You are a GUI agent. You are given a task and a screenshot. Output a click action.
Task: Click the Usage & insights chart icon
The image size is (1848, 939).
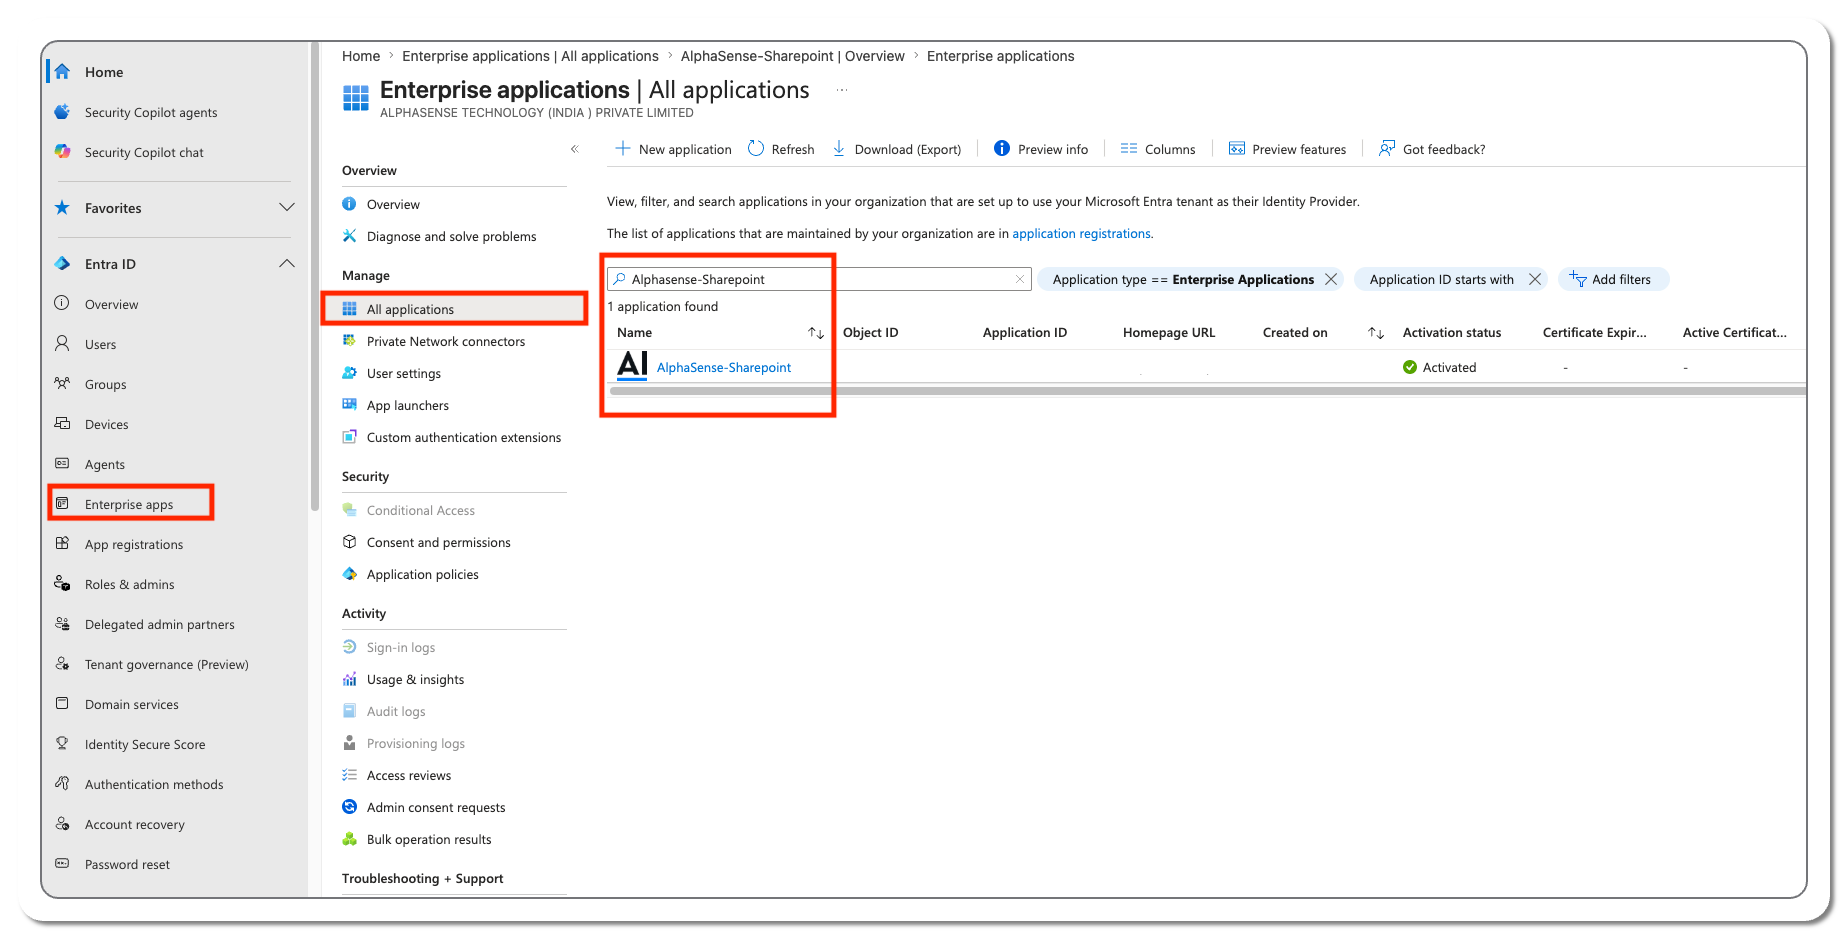coord(350,679)
